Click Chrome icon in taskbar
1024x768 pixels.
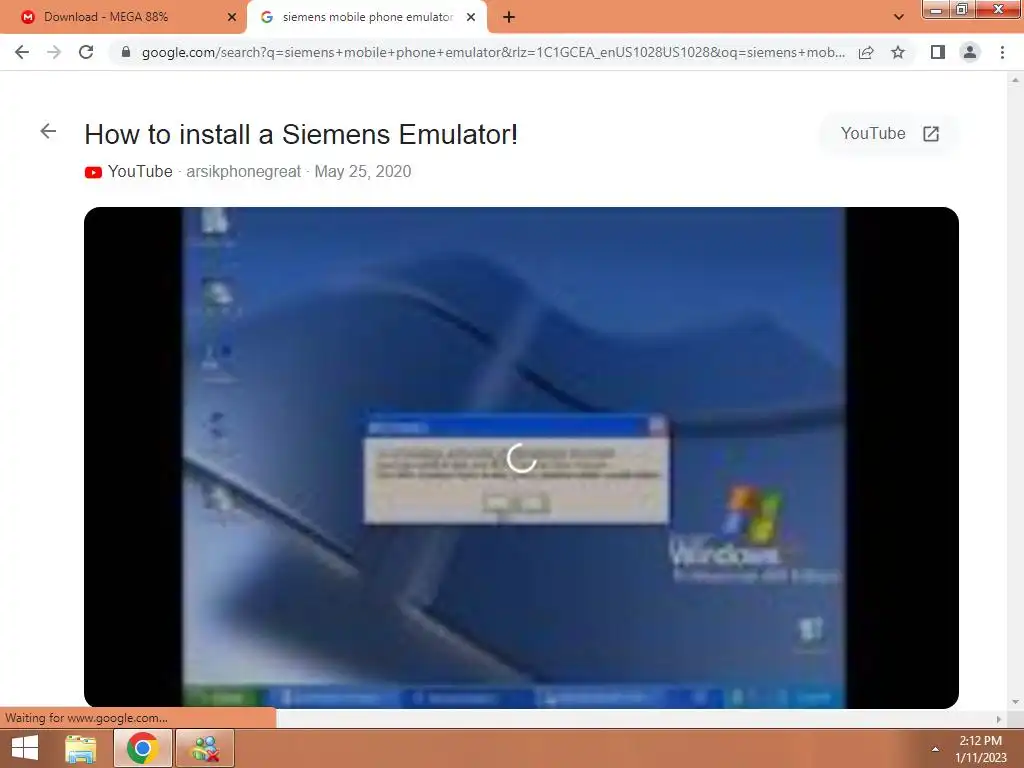click(142, 748)
